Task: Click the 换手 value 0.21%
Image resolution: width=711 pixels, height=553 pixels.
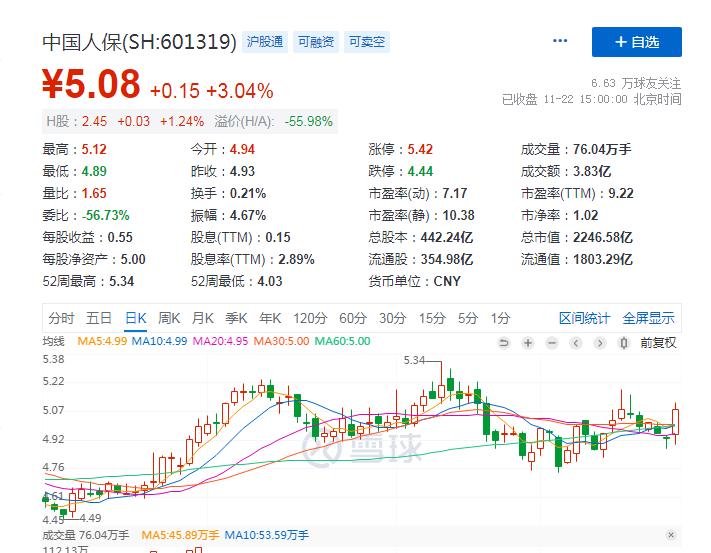Action: (x=248, y=193)
